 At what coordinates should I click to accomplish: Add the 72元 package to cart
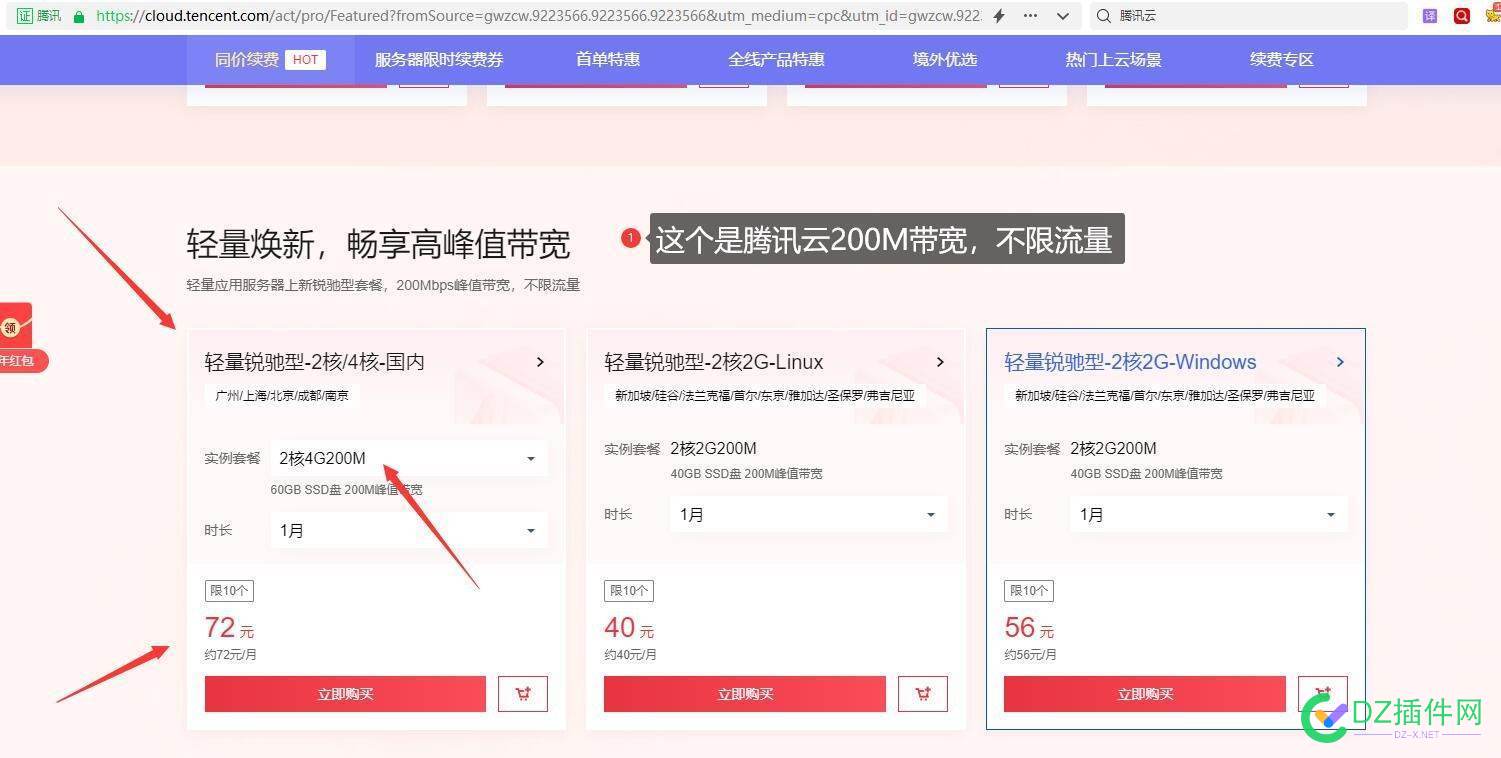click(x=523, y=694)
